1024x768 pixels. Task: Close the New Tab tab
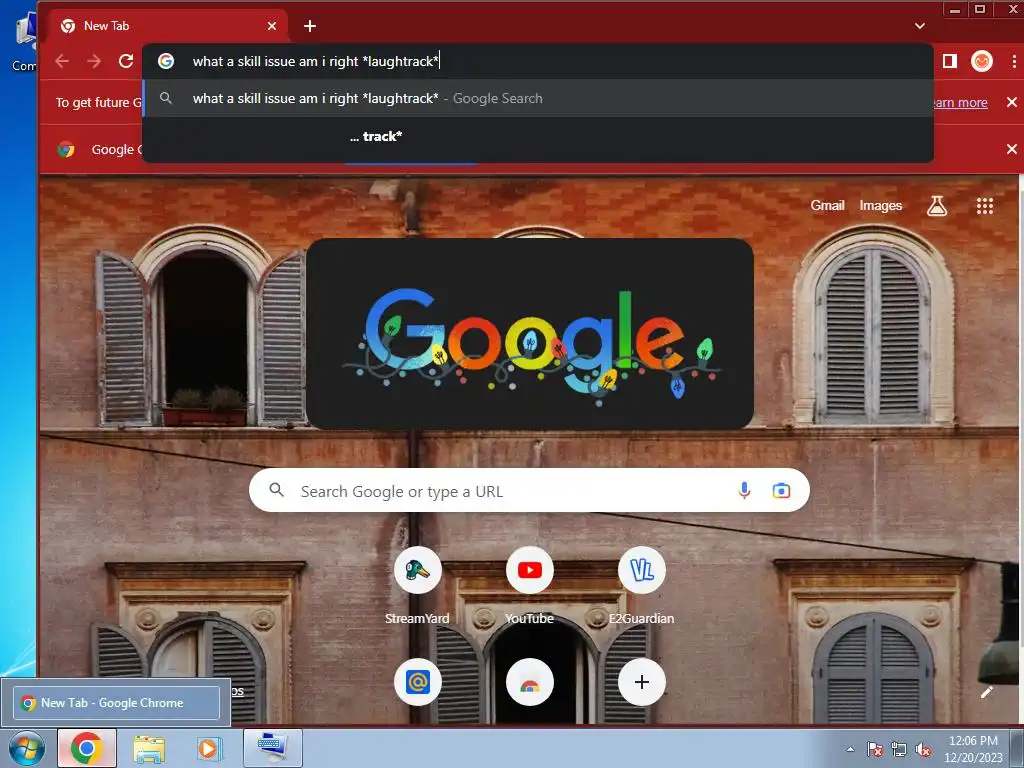pyautogui.click(x=272, y=26)
